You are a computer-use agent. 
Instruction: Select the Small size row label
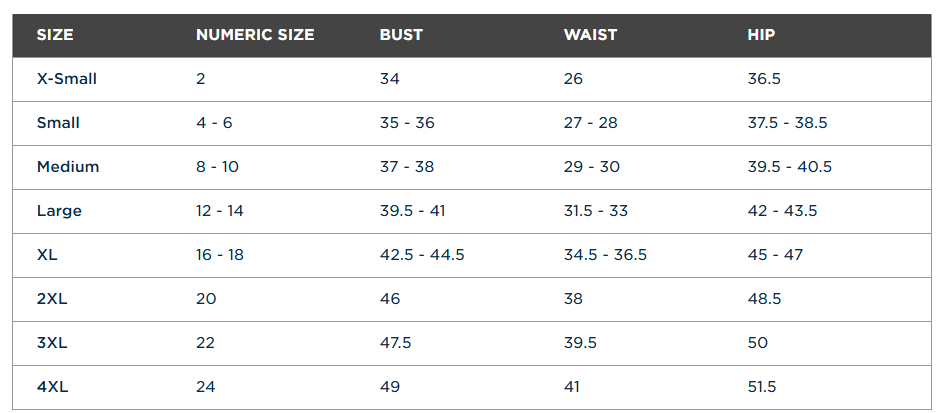(x=58, y=123)
